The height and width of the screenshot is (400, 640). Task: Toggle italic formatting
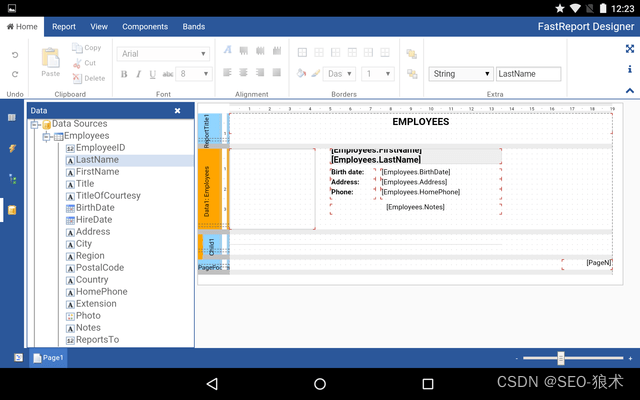click(x=138, y=74)
